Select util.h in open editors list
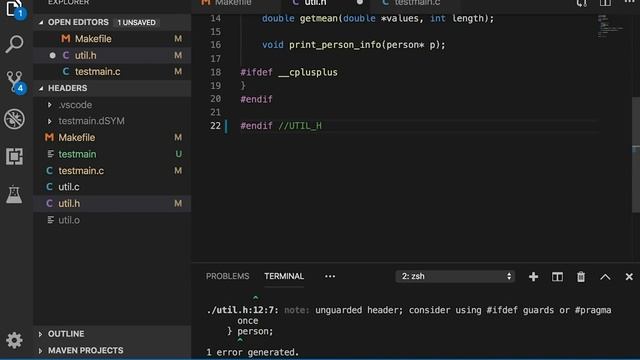The height and width of the screenshot is (360, 640). pyautogui.click(x=112, y=55)
